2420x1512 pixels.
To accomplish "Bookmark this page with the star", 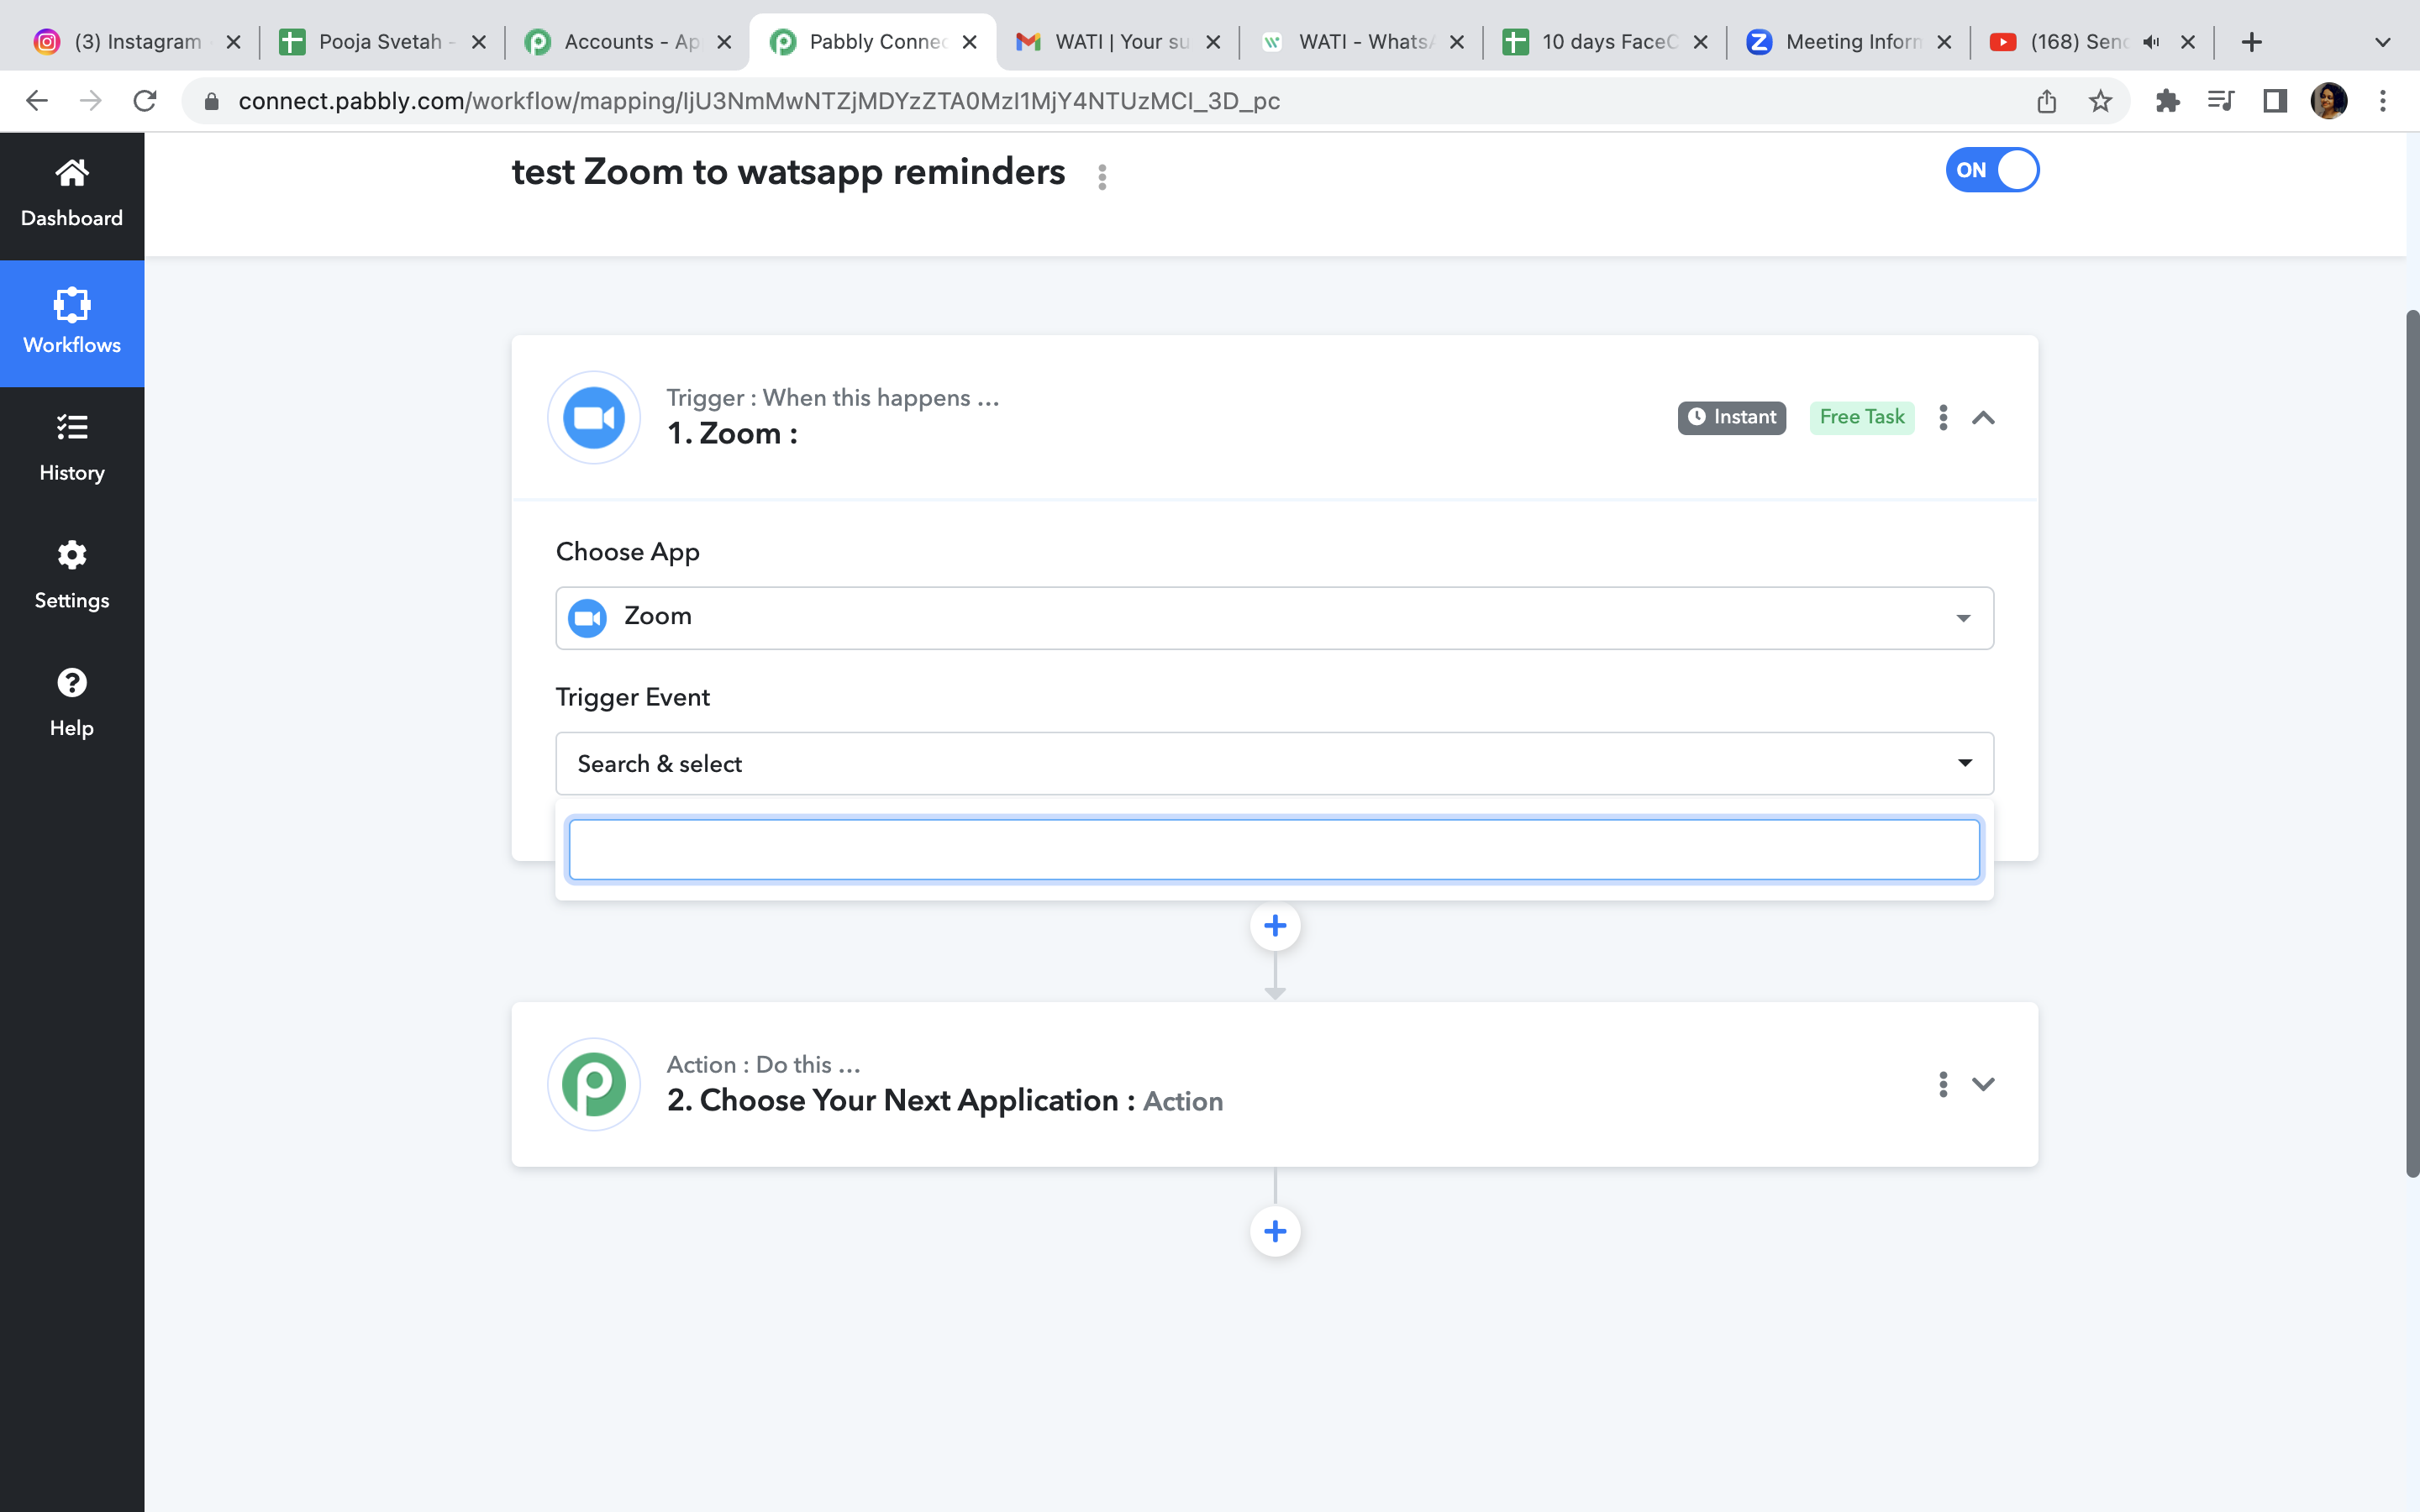I will [x=2100, y=101].
